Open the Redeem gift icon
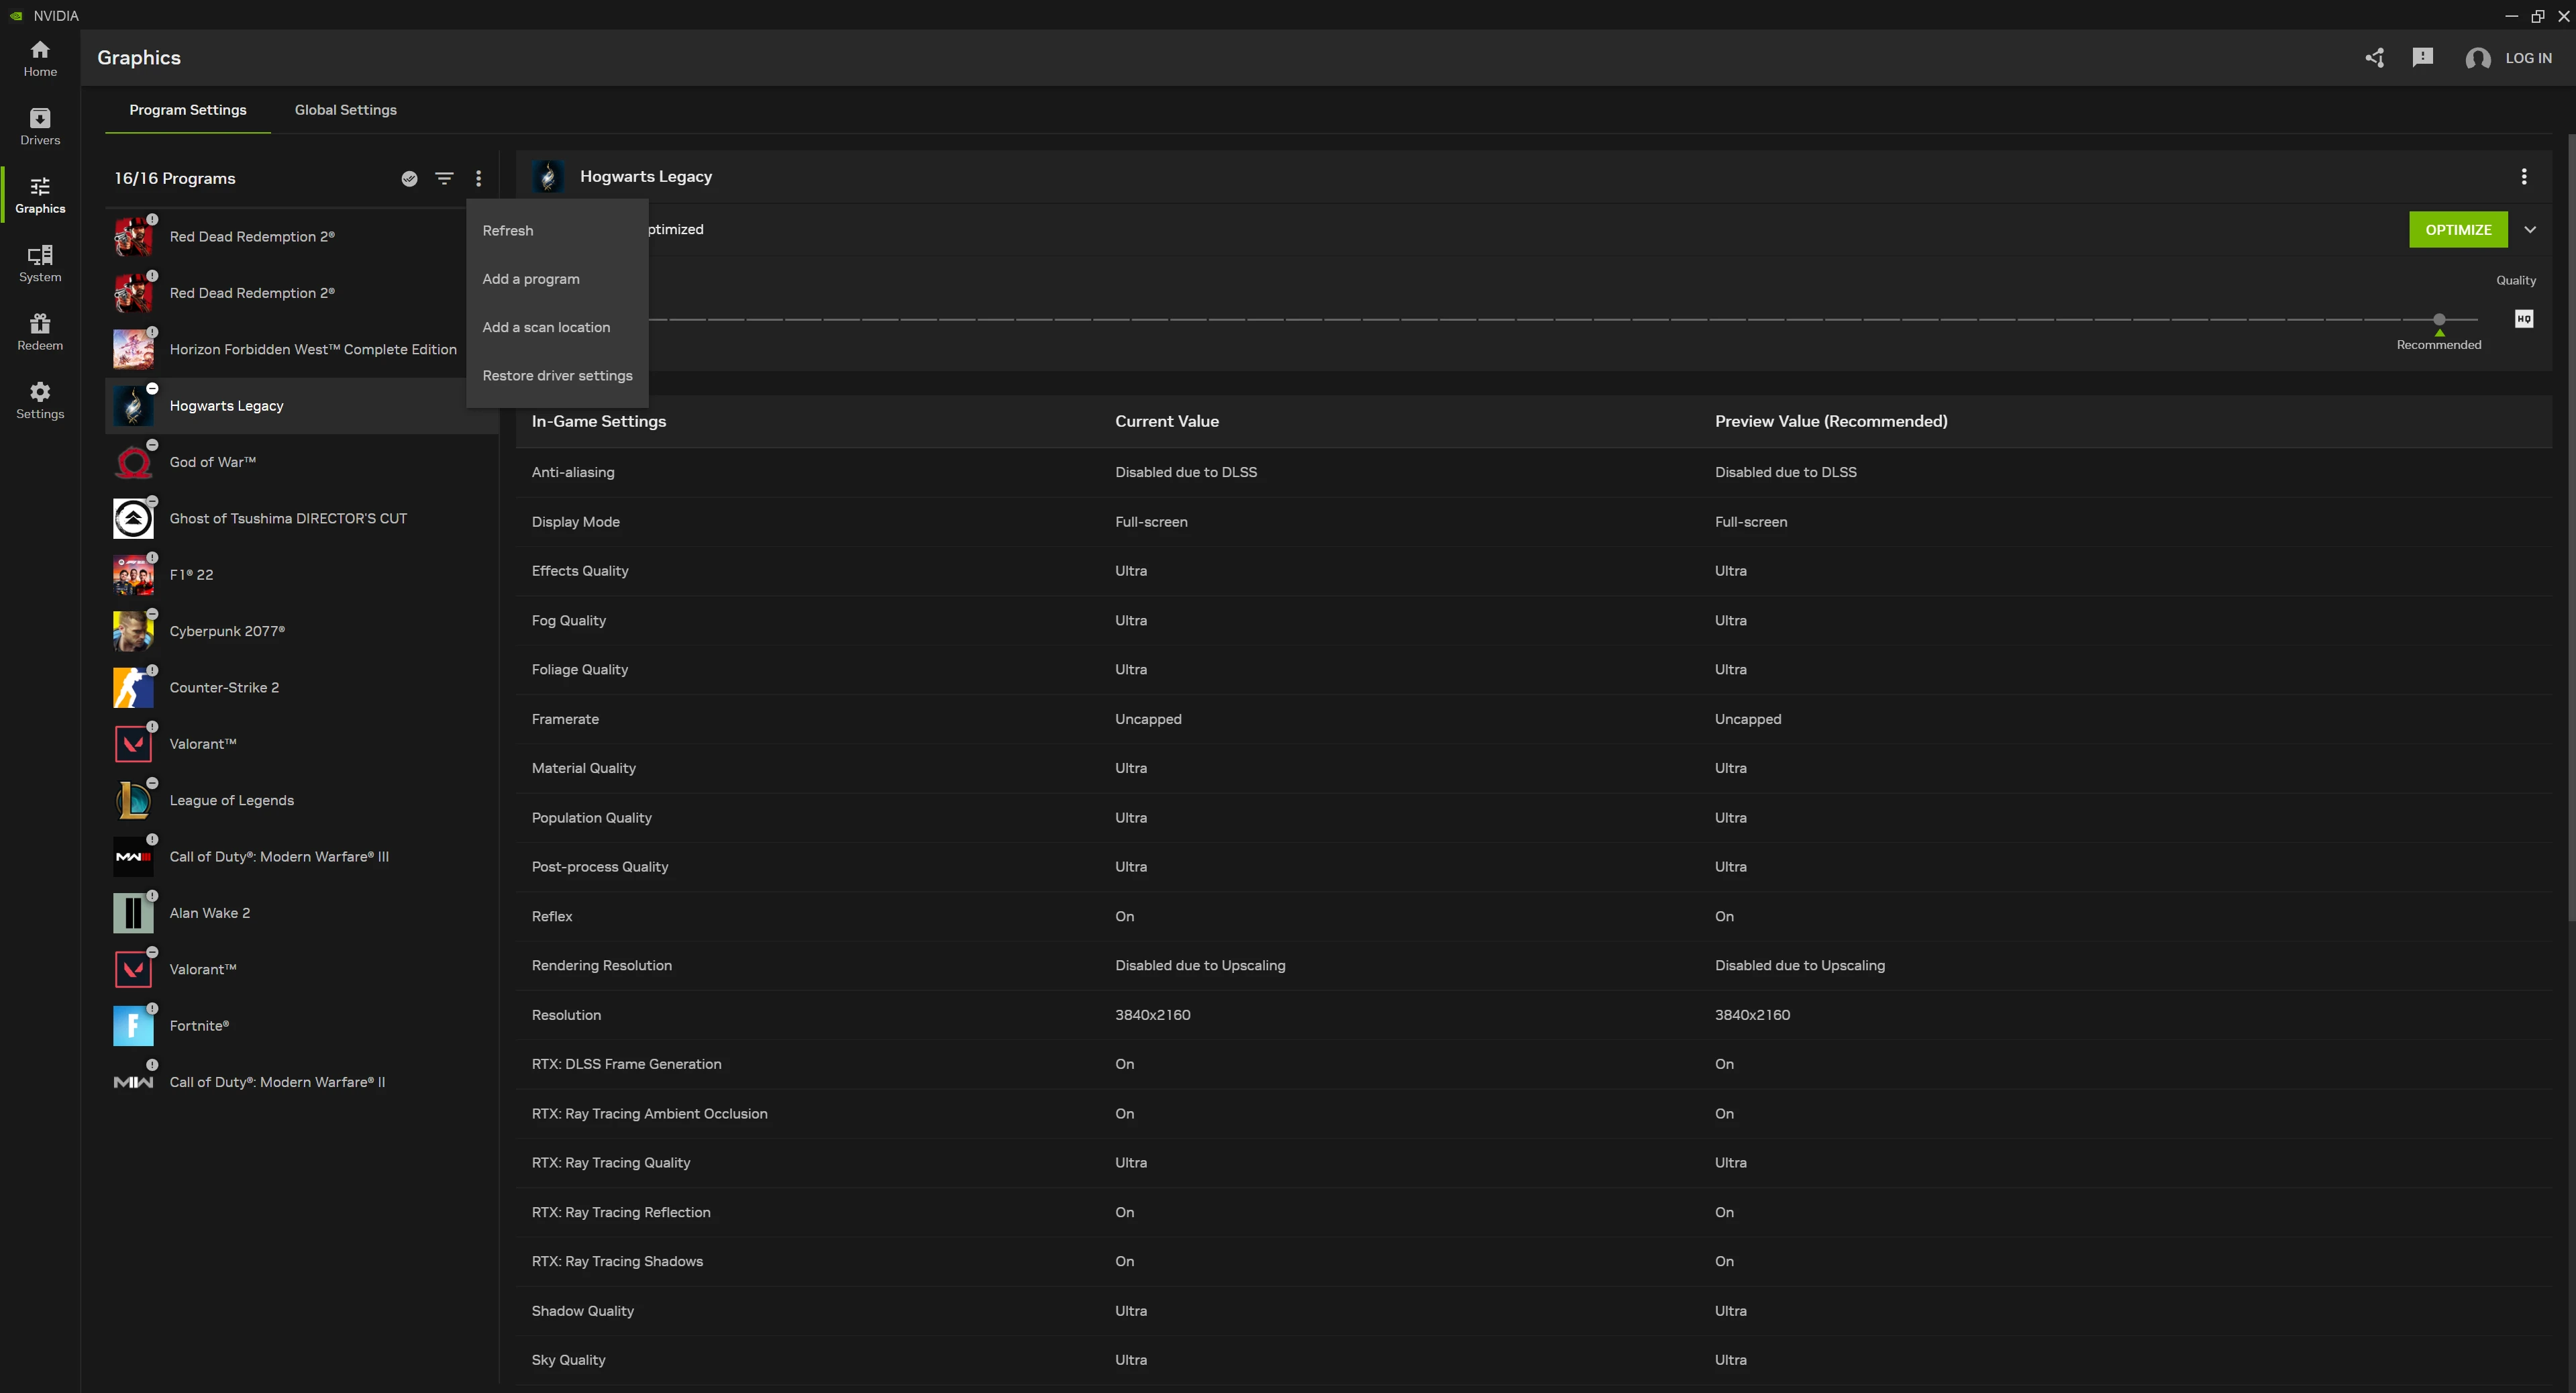The width and height of the screenshot is (2576, 1393). pos(40,332)
